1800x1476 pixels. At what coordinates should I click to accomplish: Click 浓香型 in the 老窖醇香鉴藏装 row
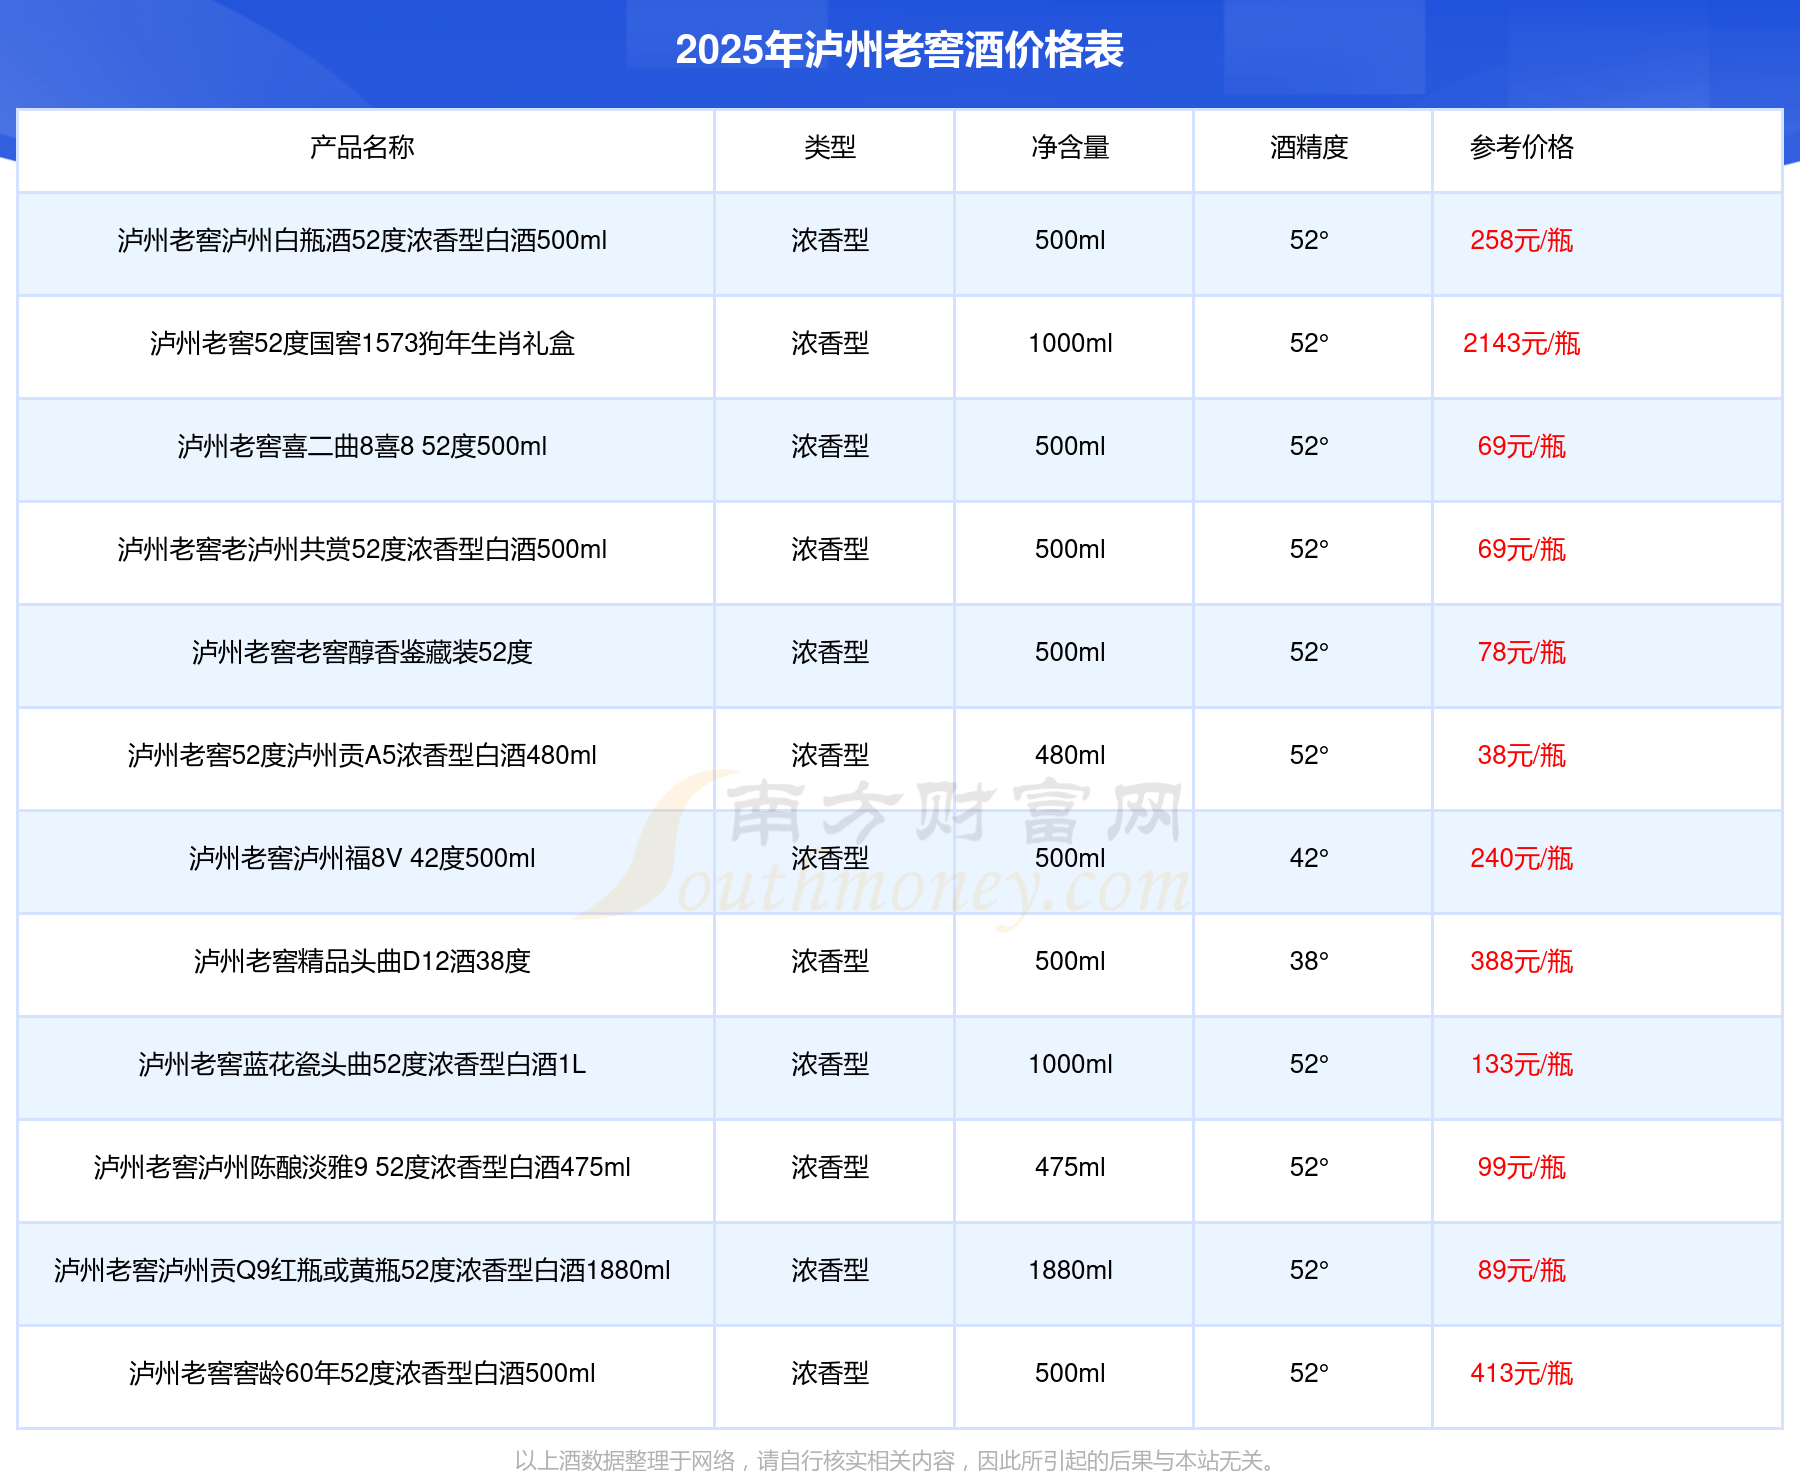[830, 653]
